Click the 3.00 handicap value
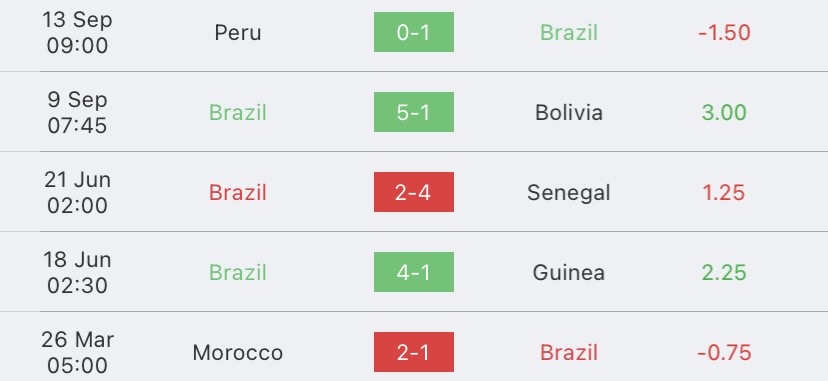Image resolution: width=828 pixels, height=381 pixels. pos(724,112)
